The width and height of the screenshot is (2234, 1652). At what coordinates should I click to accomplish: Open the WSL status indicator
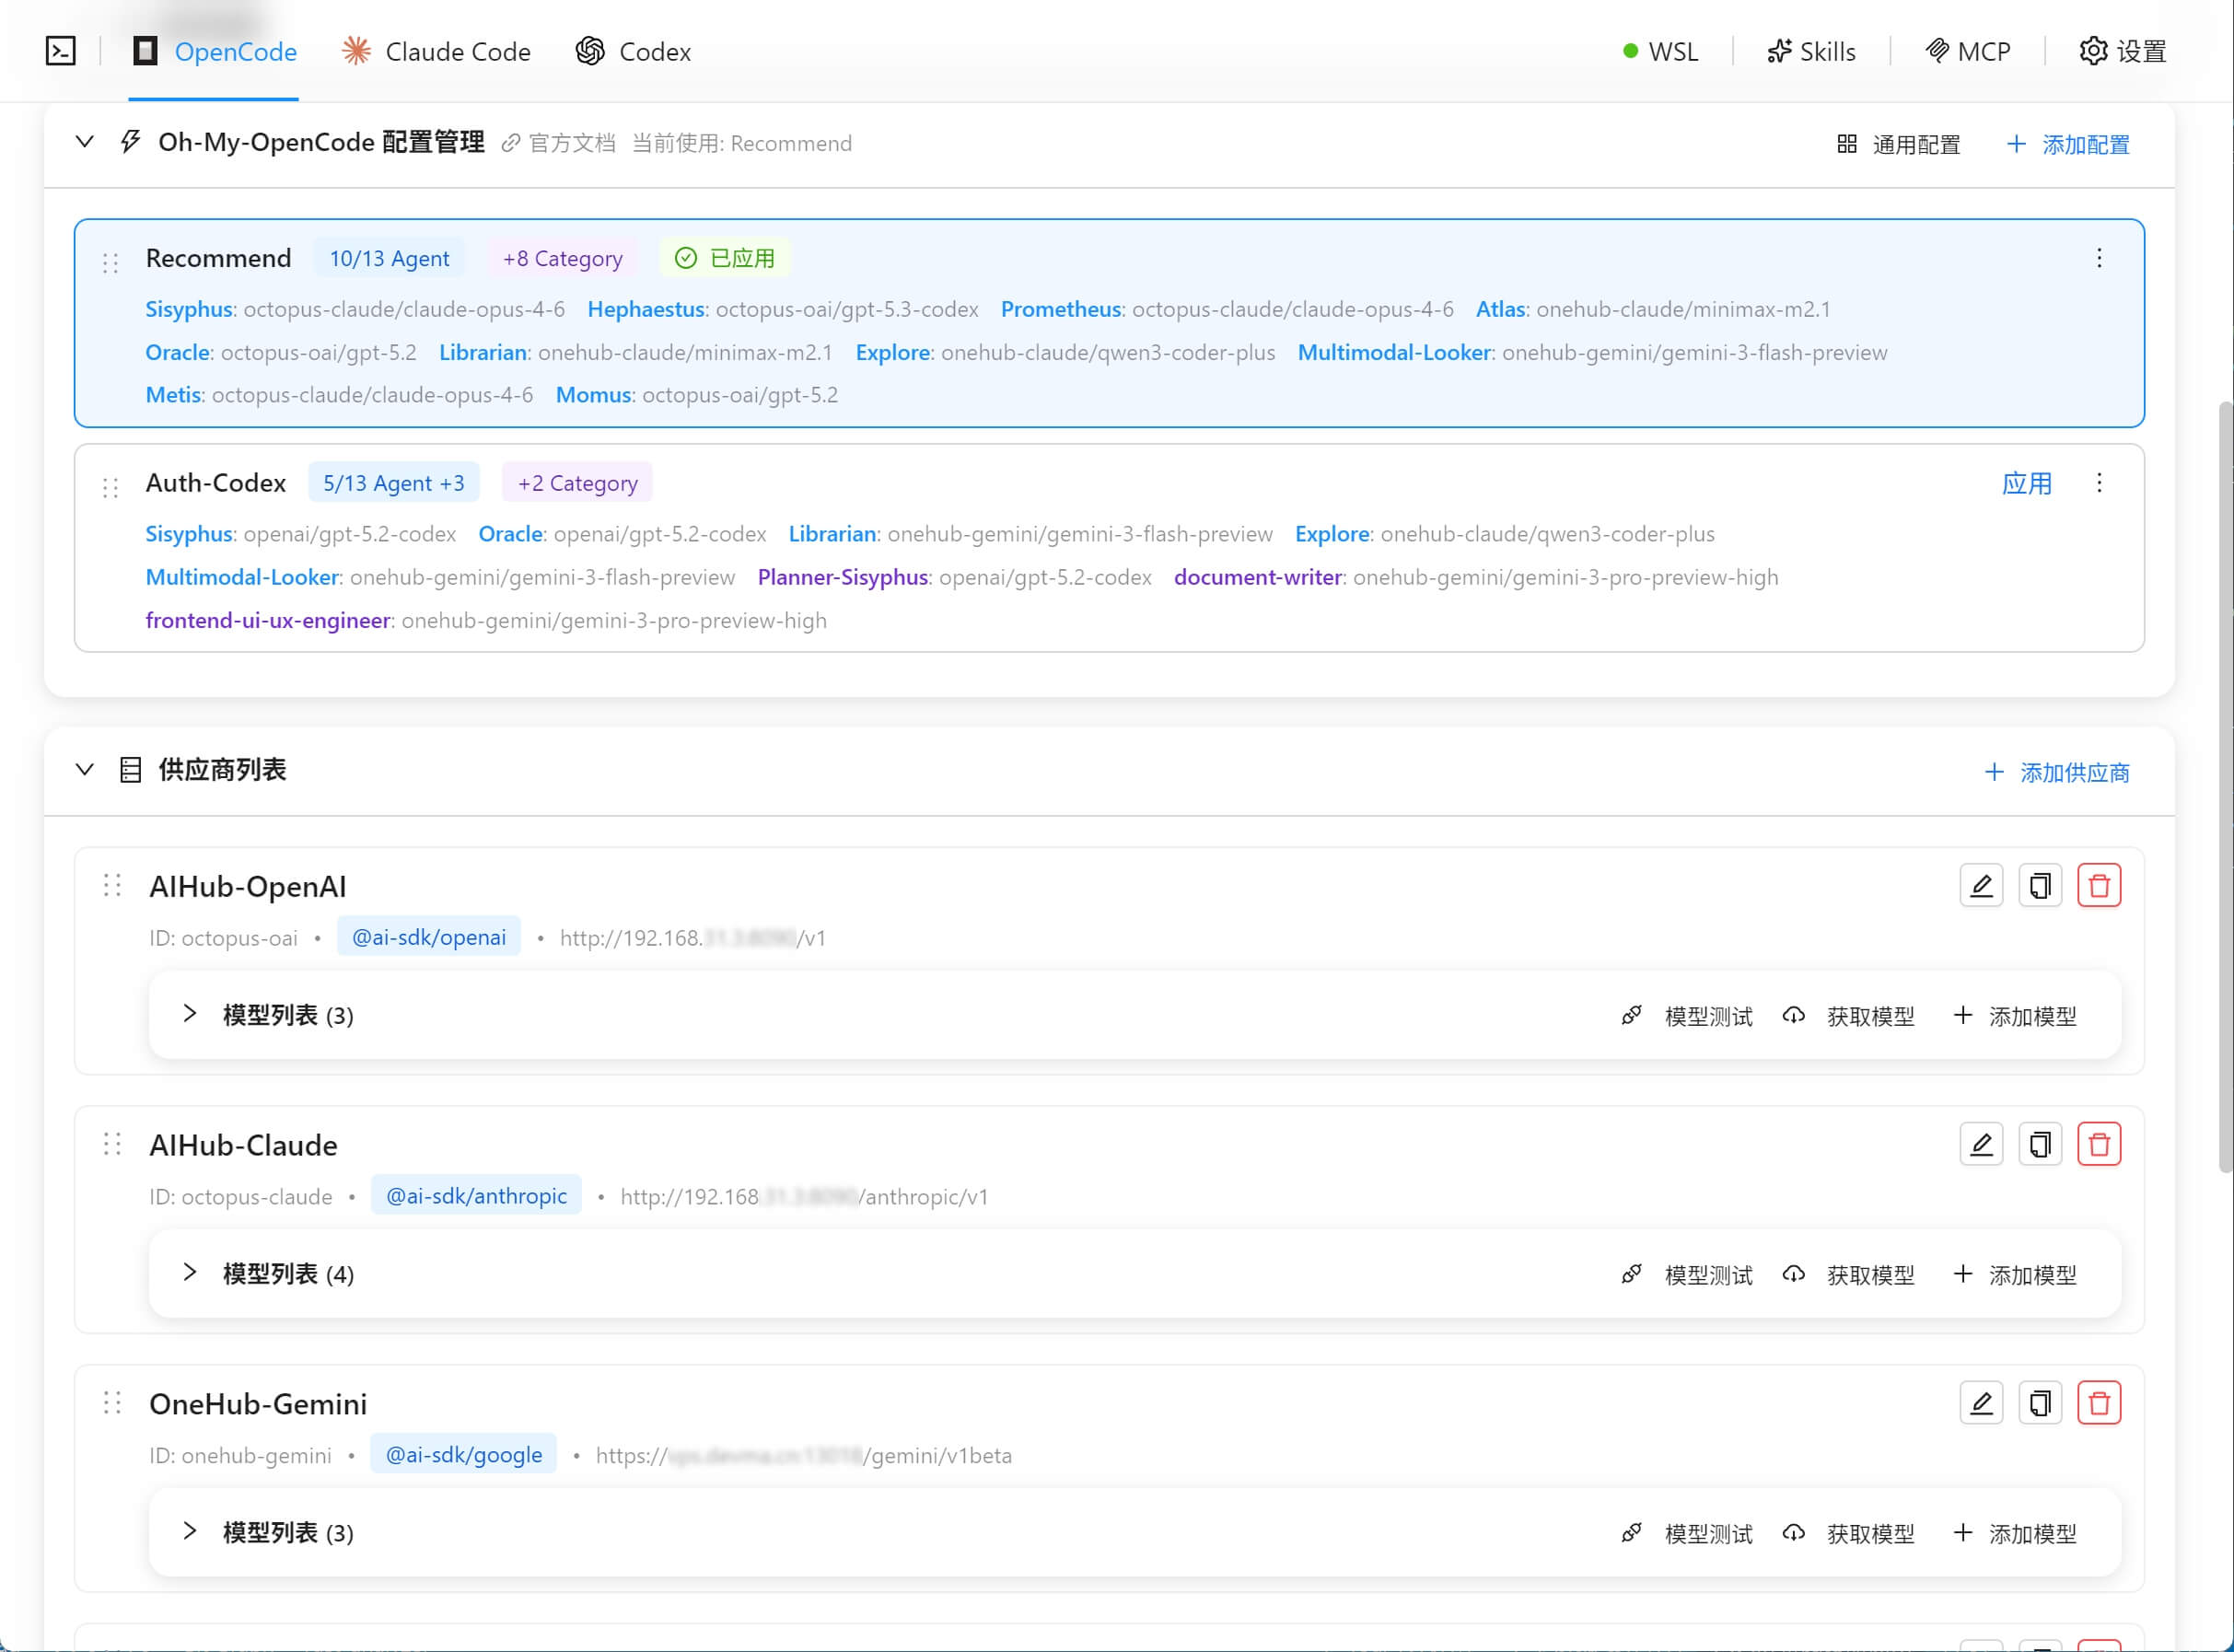point(1660,51)
